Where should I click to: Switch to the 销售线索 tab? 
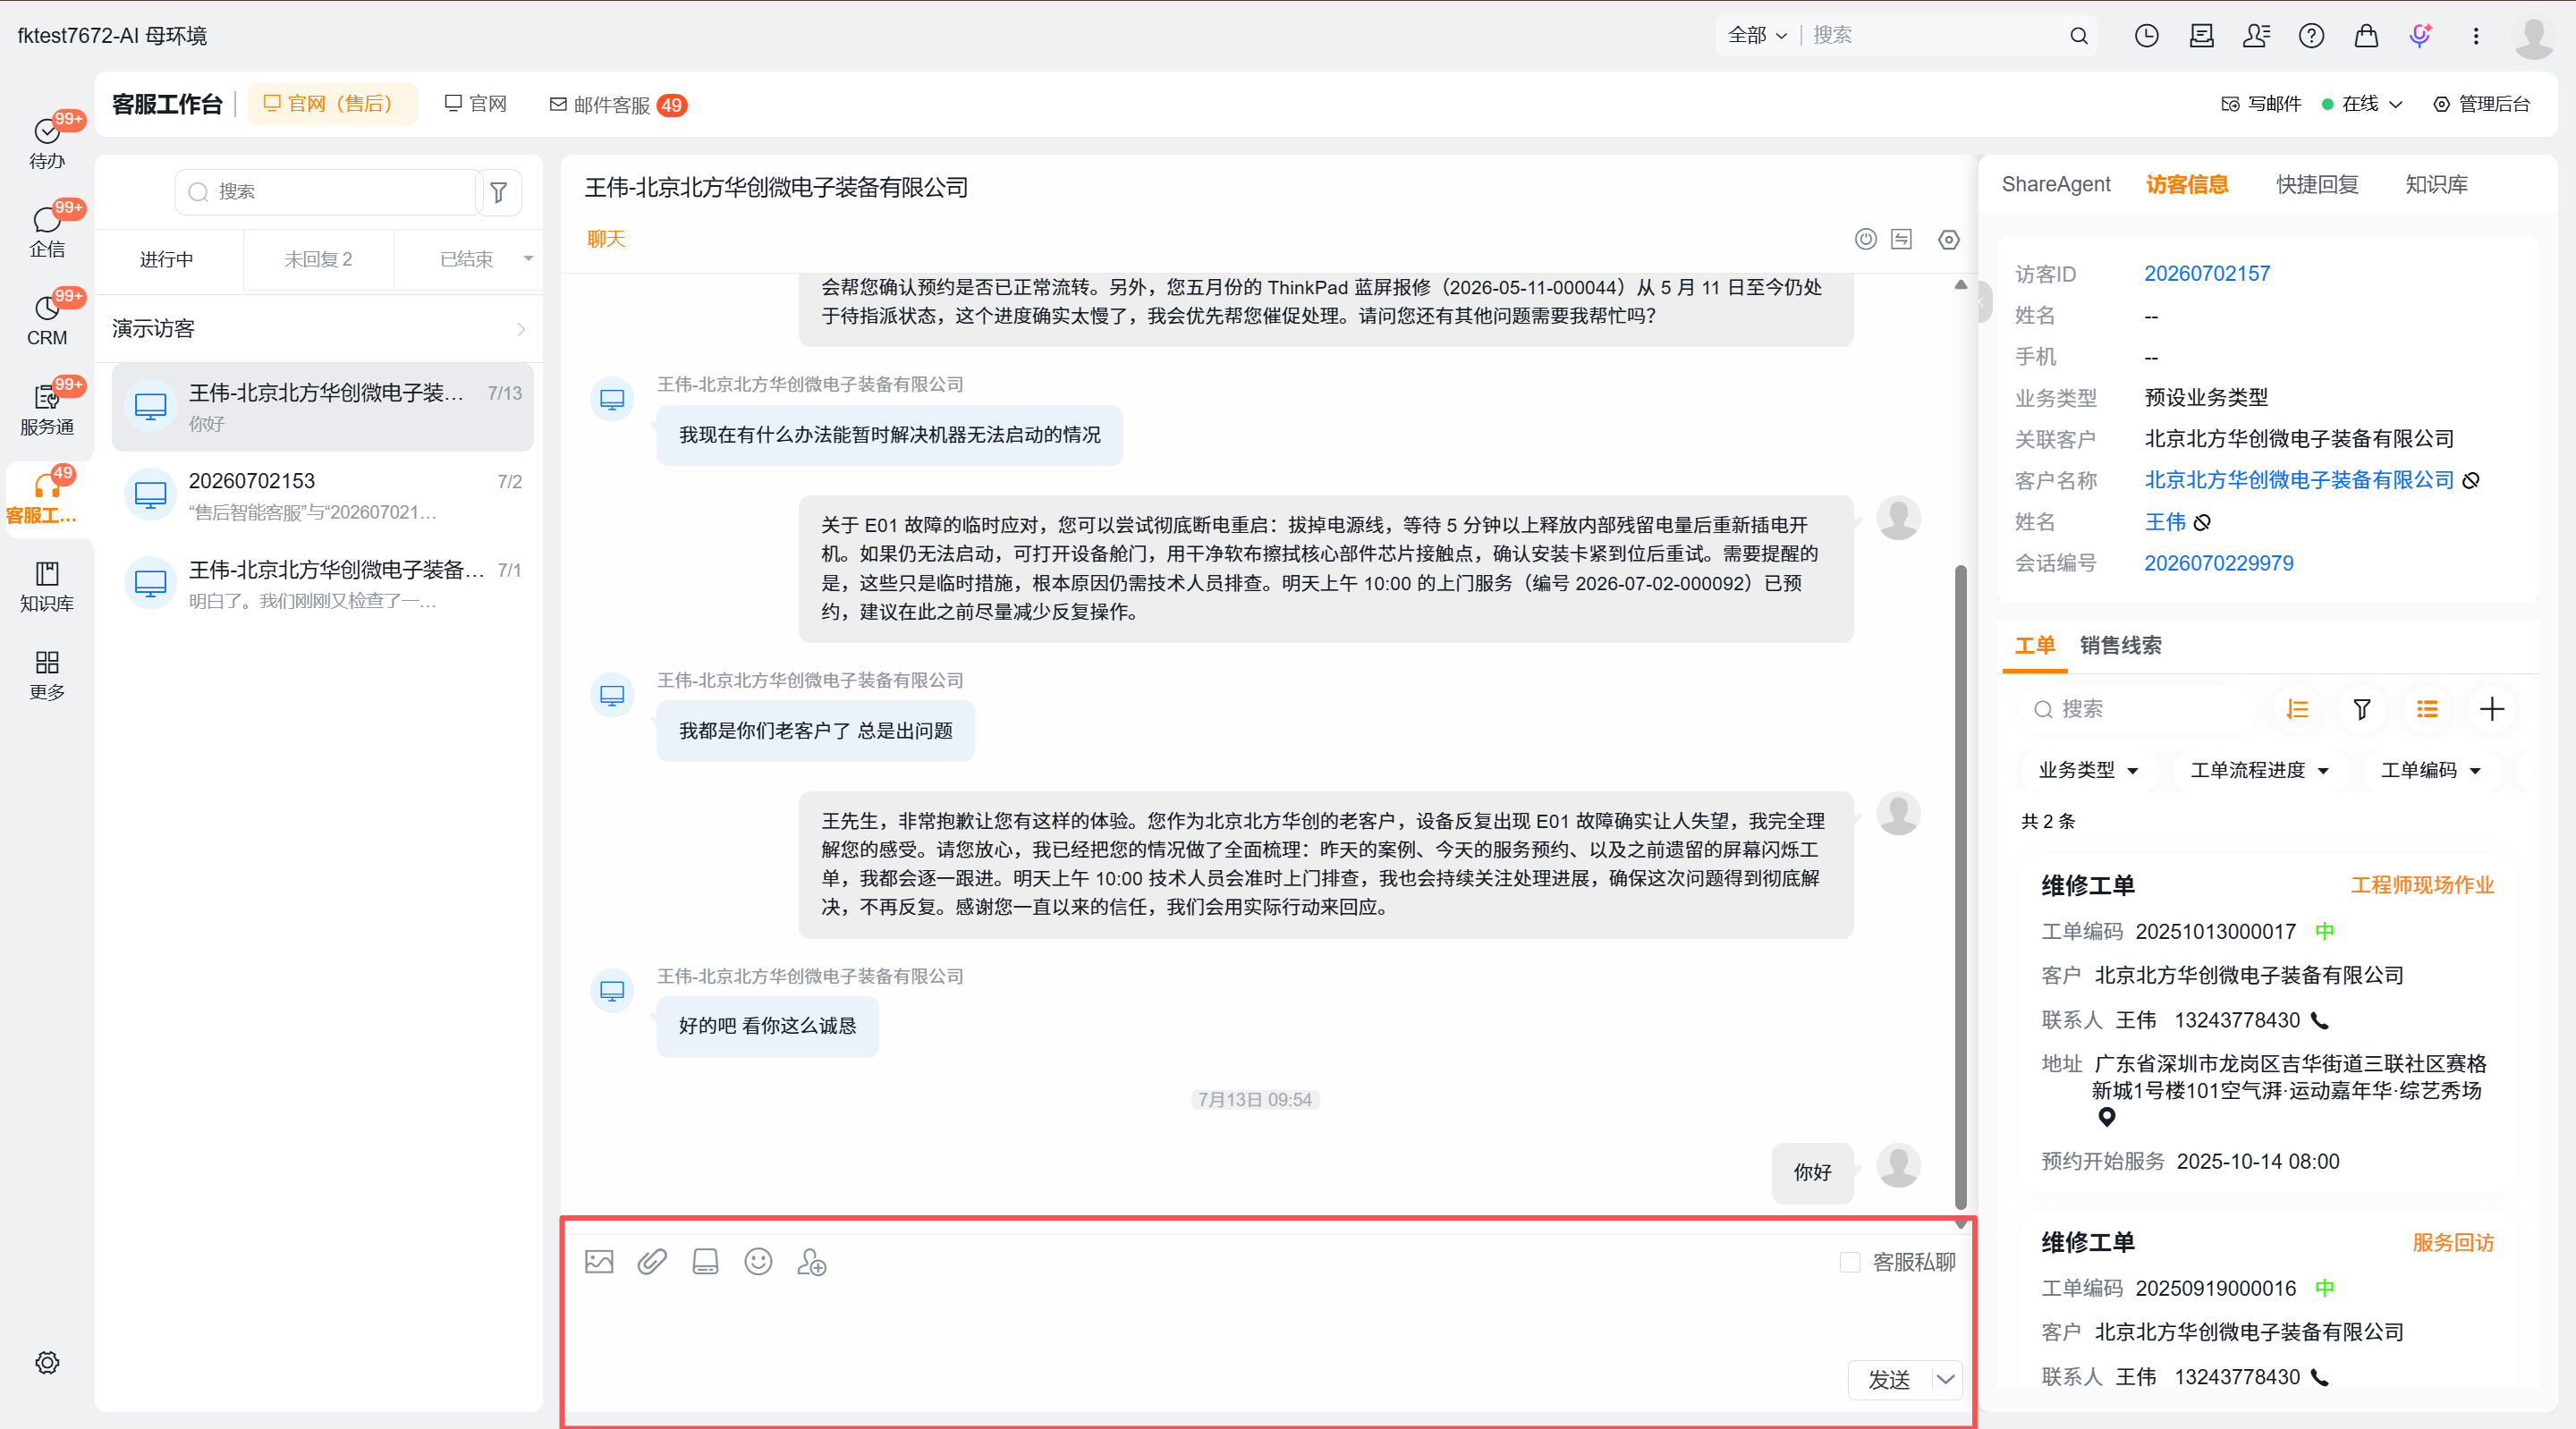(2120, 645)
